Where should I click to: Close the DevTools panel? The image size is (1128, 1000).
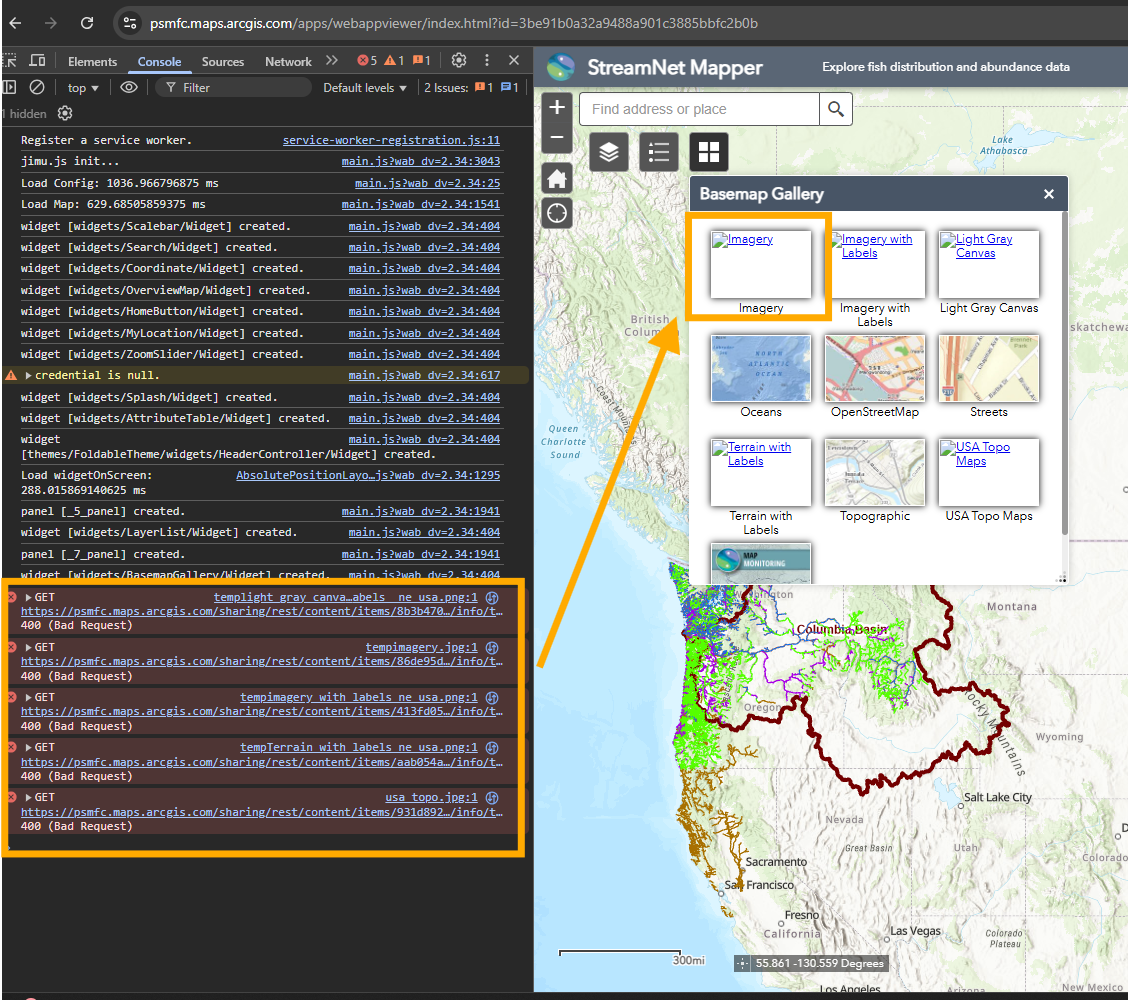click(x=514, y=60)
